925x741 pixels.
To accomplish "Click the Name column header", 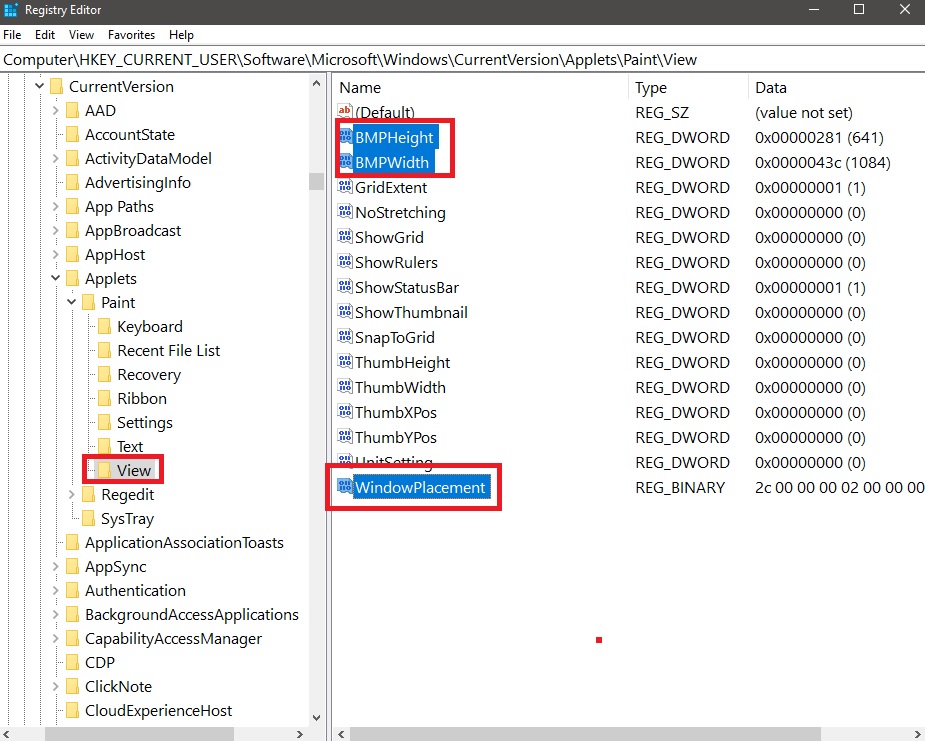I will [x=360, y=87].
